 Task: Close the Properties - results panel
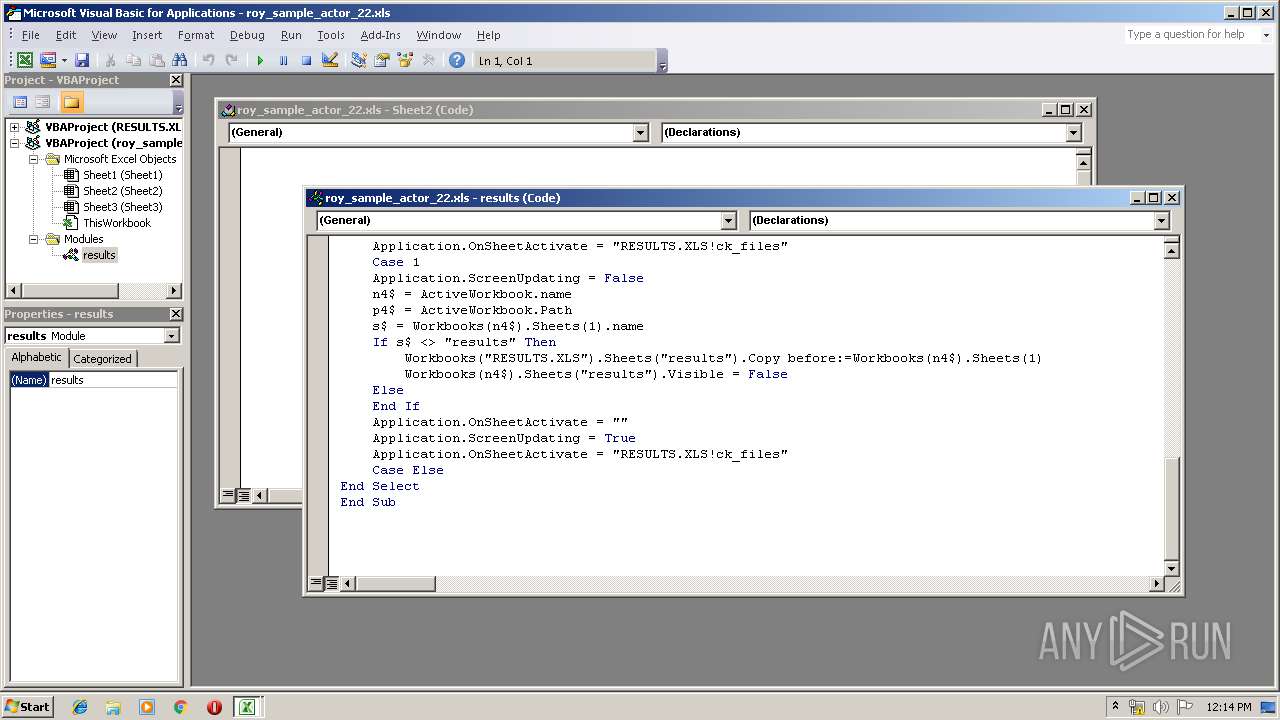(176, 314)
